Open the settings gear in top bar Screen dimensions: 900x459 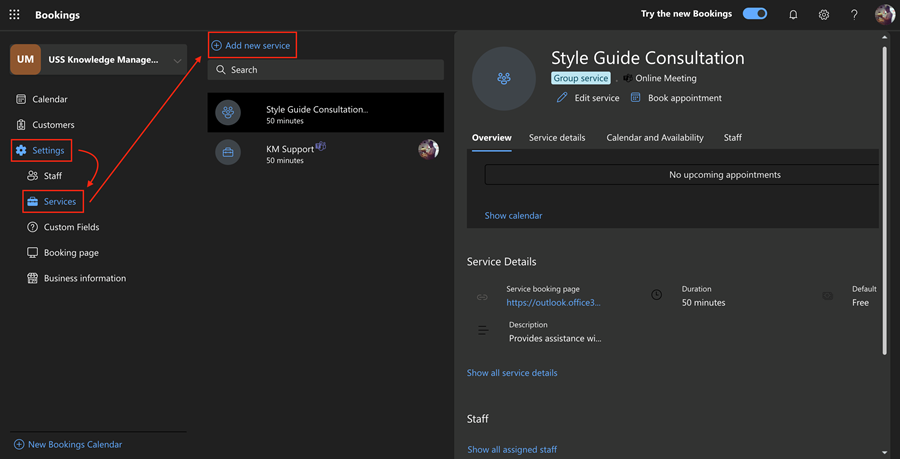(x=824, y=15)
